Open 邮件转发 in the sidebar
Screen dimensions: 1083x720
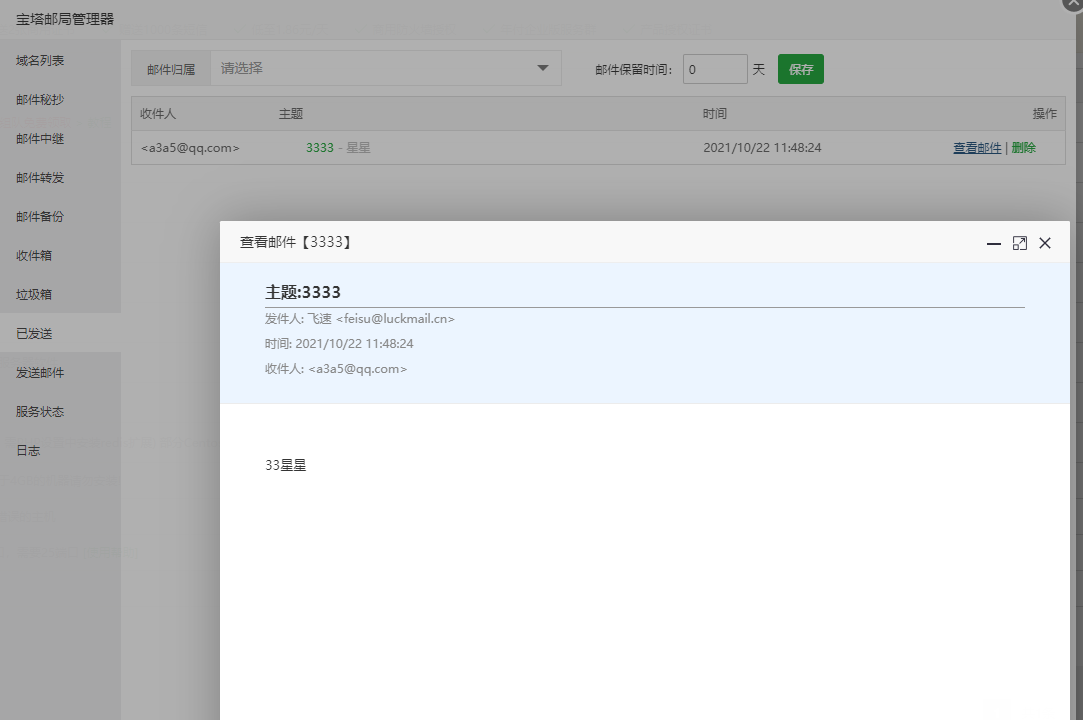pyautogui.click(x=40, y=178)
